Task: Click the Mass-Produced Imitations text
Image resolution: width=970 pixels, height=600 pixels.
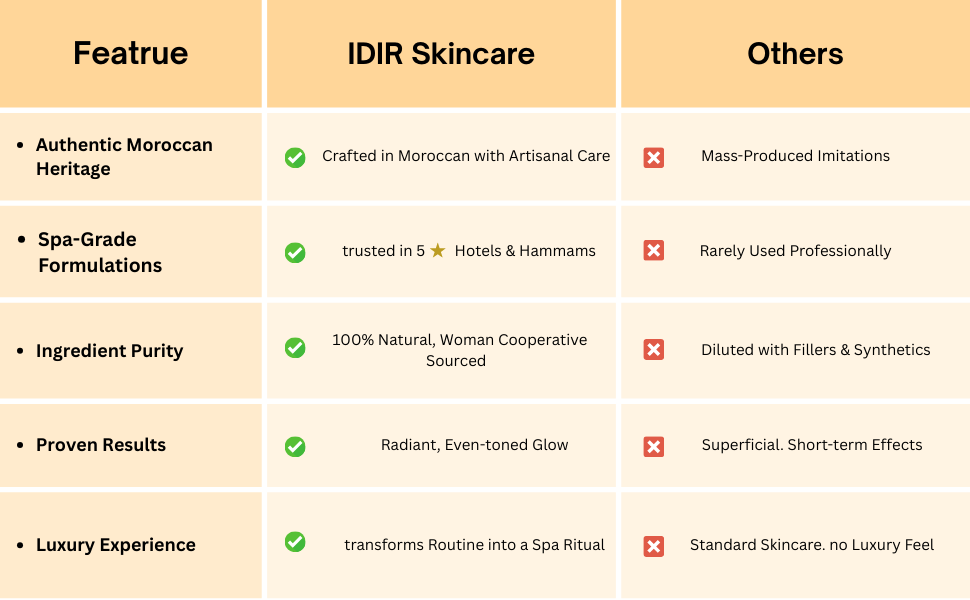Action: click(x=795, y=156)
